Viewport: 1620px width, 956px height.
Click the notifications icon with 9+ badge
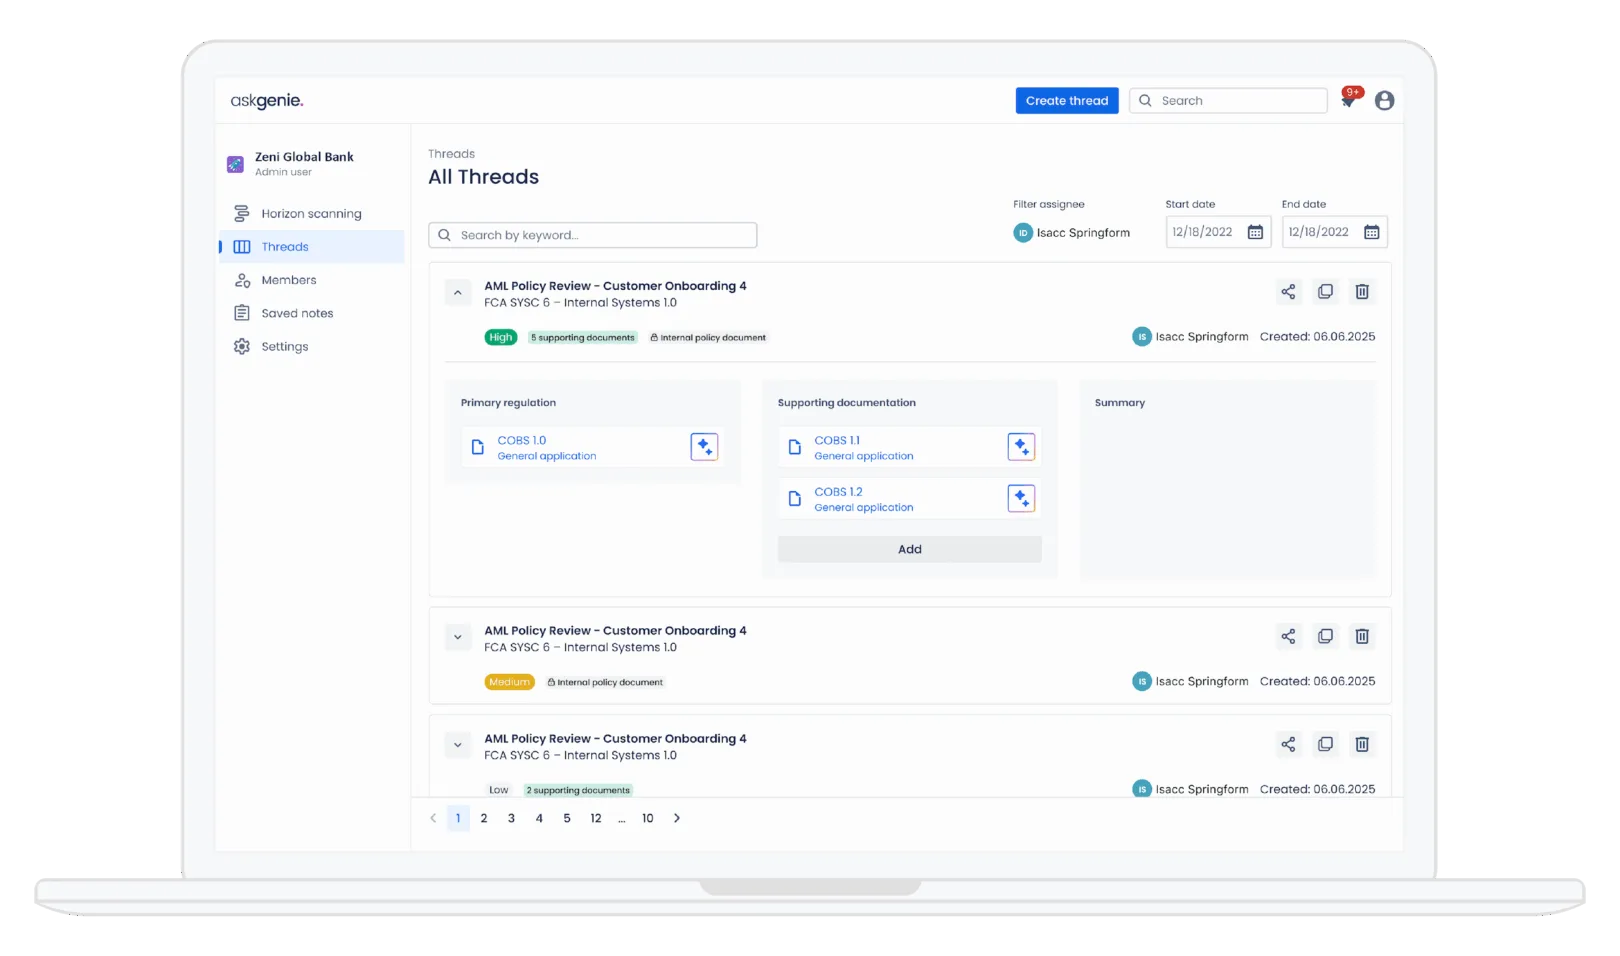[x=1349, y=99]
